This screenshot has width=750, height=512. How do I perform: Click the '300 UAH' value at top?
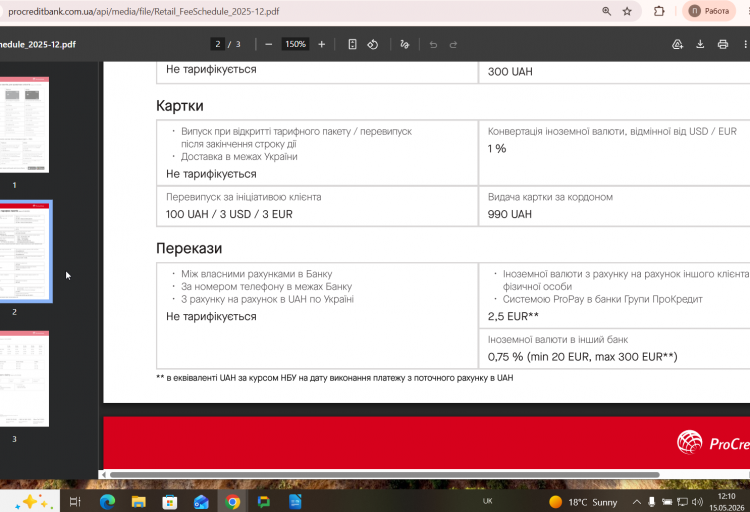click(510, 72)
